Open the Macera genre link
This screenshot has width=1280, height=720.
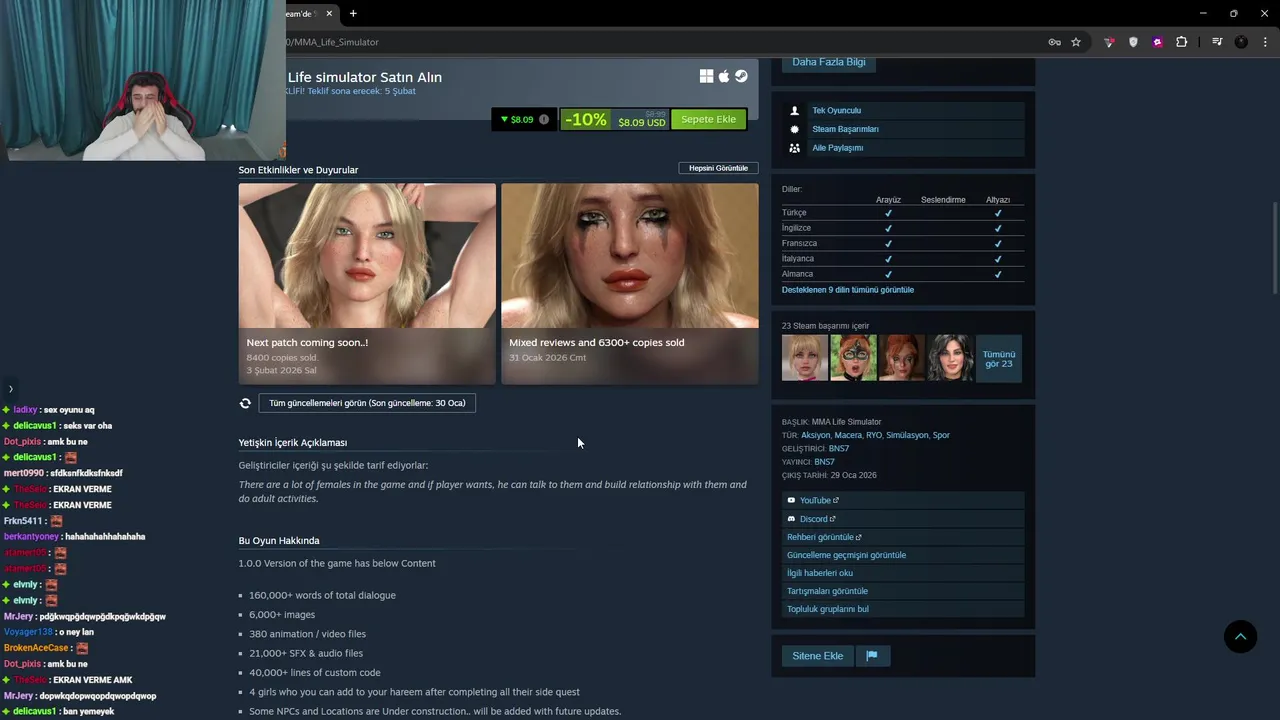[848, 435]
